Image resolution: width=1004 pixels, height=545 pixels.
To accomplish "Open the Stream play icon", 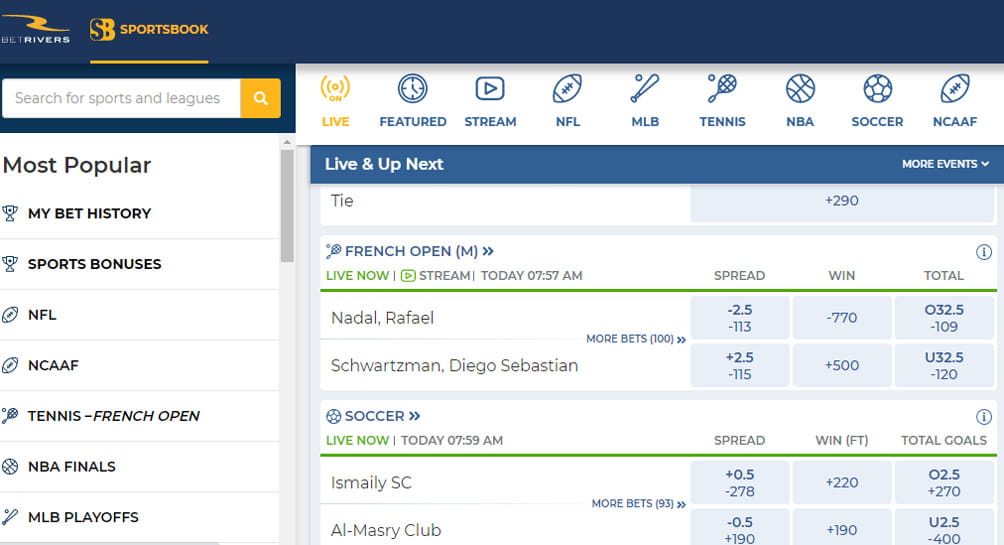I will (490, 88).
